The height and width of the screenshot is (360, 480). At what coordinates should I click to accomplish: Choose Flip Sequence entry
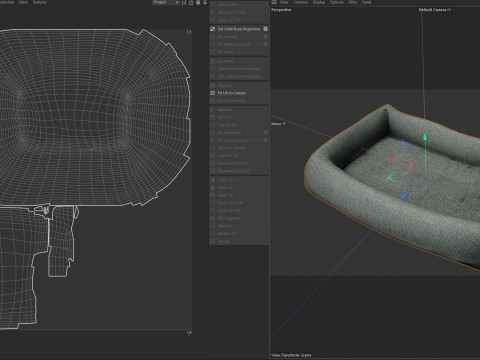[239, 218]
